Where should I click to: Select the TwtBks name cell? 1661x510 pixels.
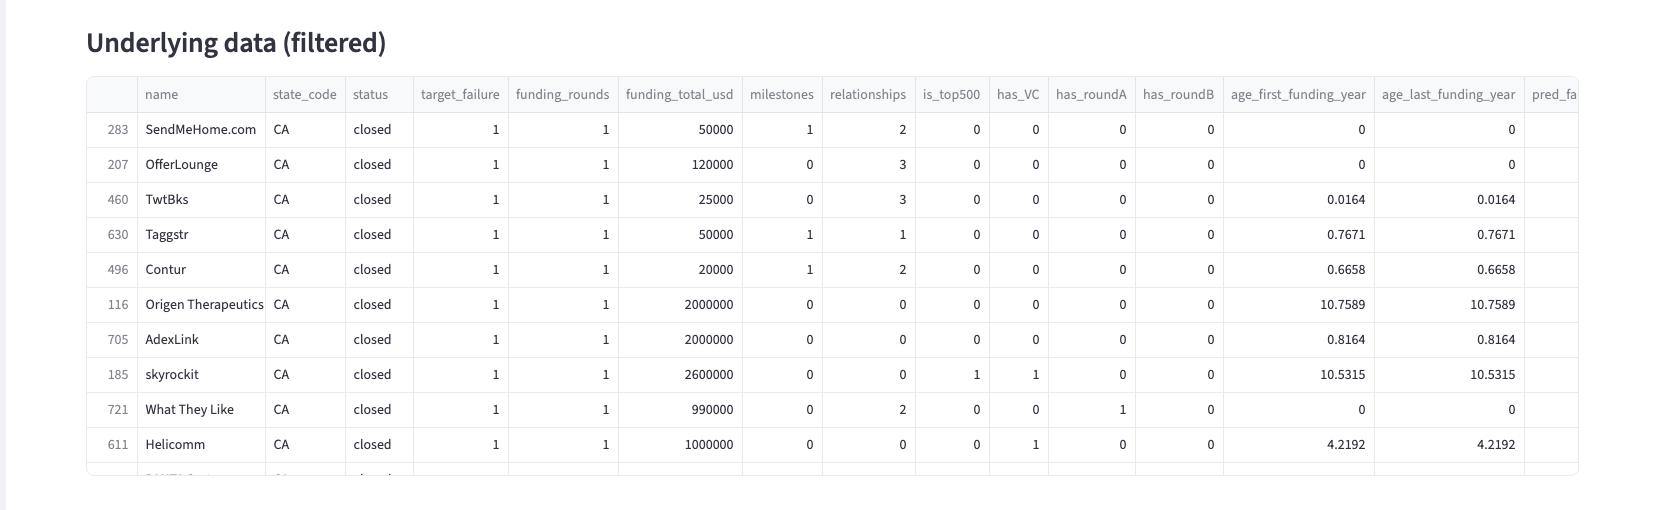(x=201, y=200)
